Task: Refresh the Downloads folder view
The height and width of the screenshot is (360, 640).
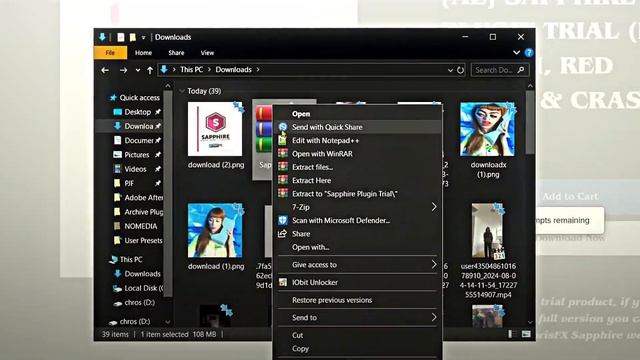Action: (460, 70)
